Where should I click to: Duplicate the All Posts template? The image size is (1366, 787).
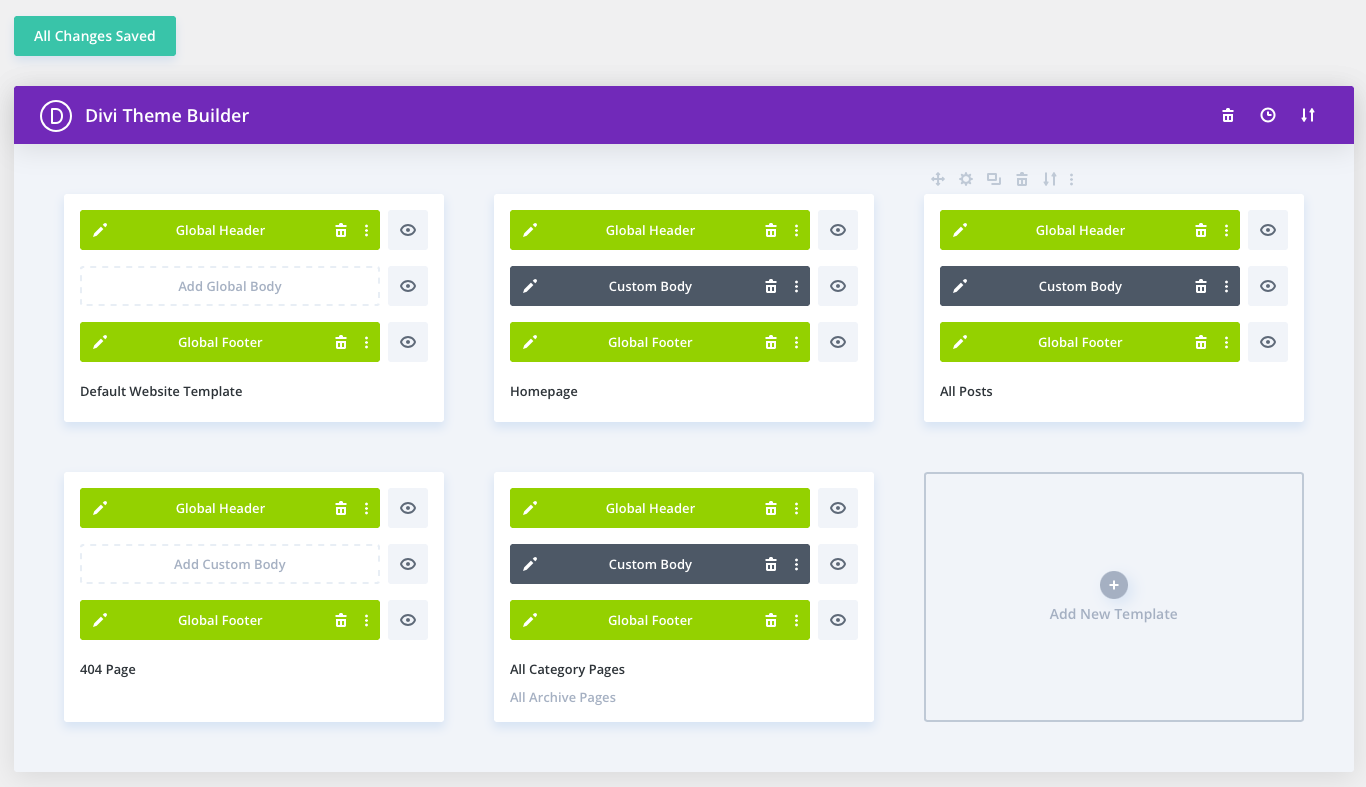pyautogui.click(x=993, y=179)
